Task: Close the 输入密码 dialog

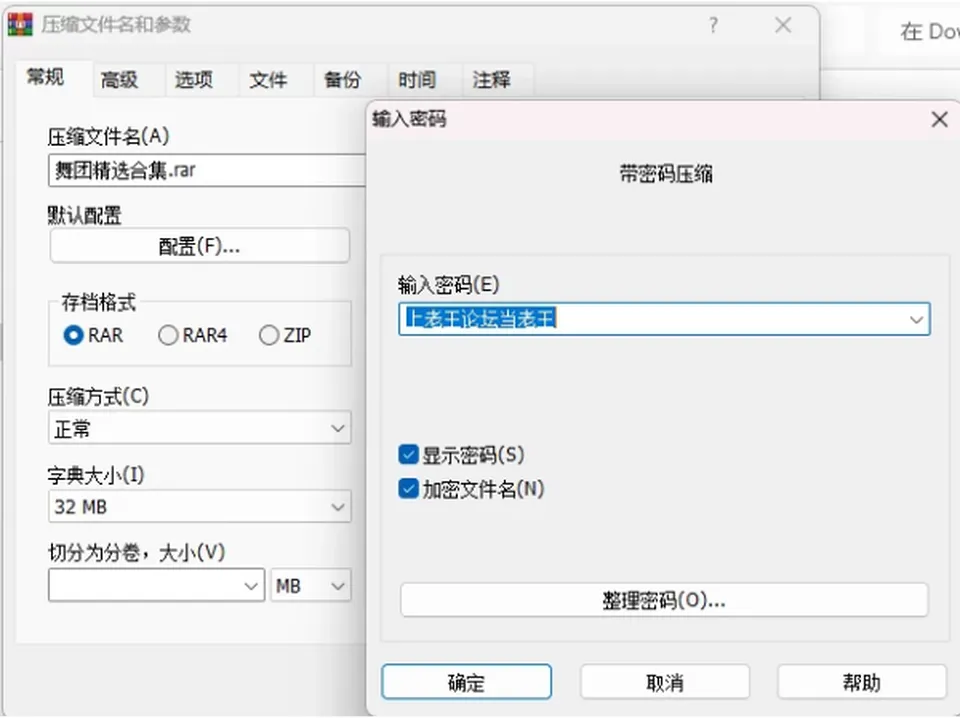Action: click(939, 119)
